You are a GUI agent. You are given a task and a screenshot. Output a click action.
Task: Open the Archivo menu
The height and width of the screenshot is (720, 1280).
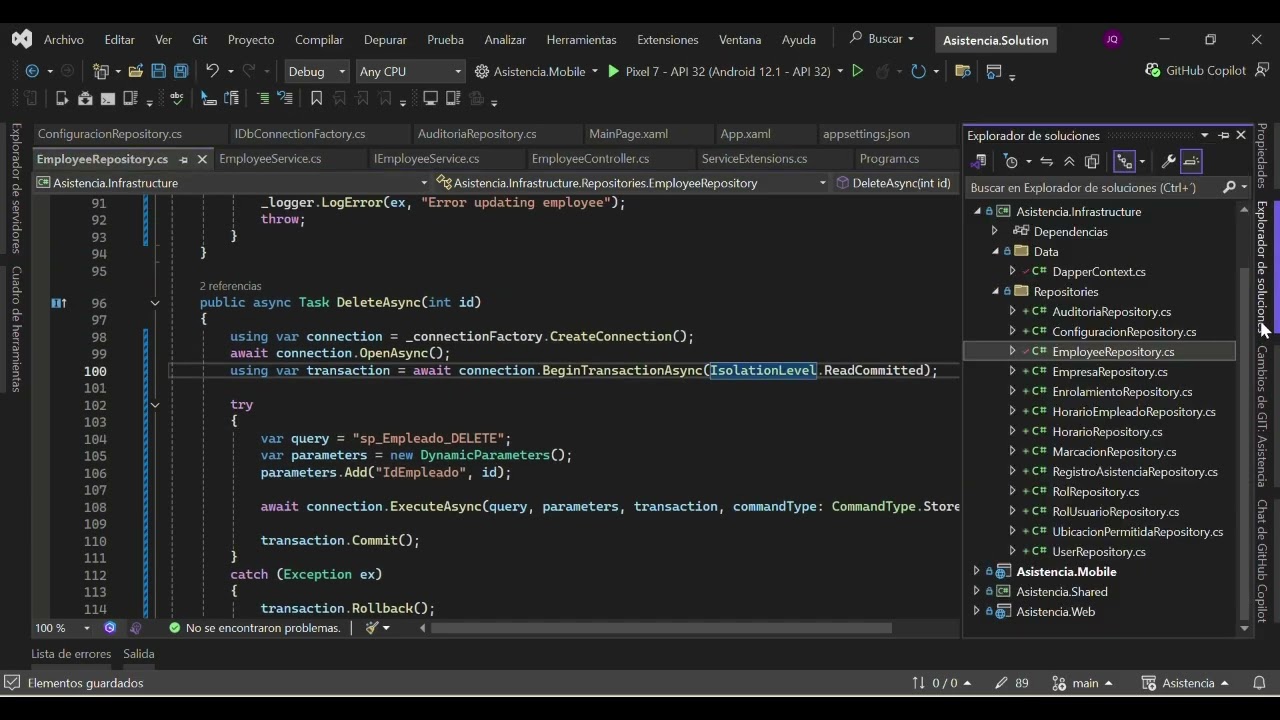tap(64, 39)
